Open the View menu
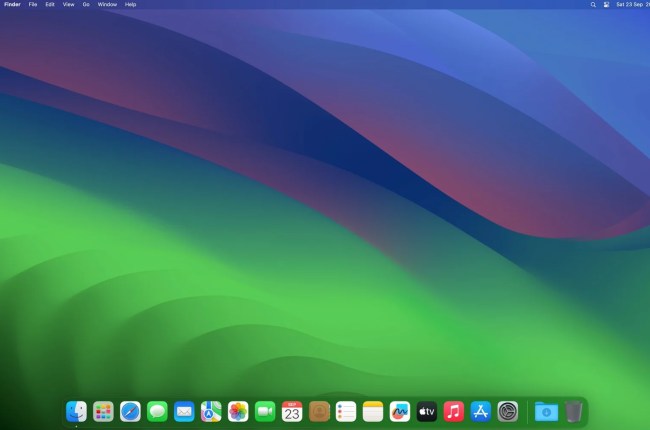The image size is (650, 430). point(68,5)
